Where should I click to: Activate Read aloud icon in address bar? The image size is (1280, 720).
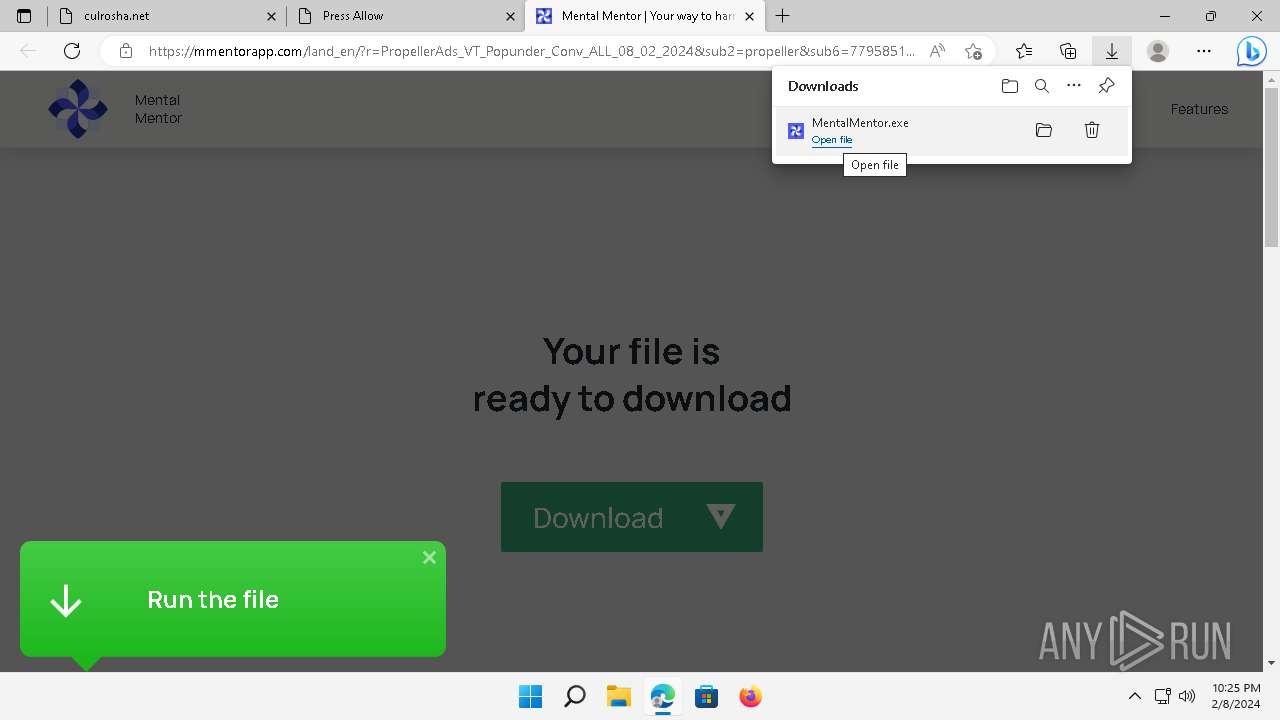(937, 51)
